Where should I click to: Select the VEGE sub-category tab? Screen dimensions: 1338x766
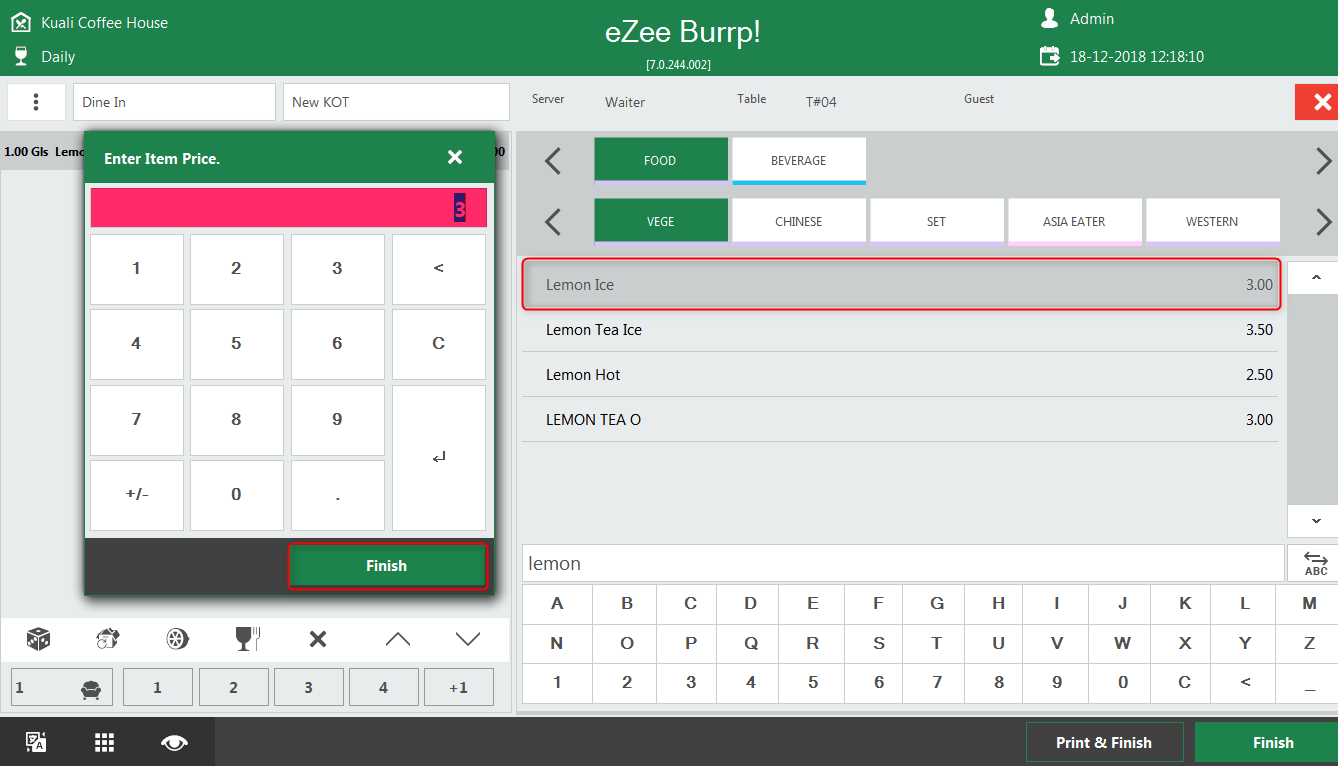pyautogui.click(x=660, y=221)
